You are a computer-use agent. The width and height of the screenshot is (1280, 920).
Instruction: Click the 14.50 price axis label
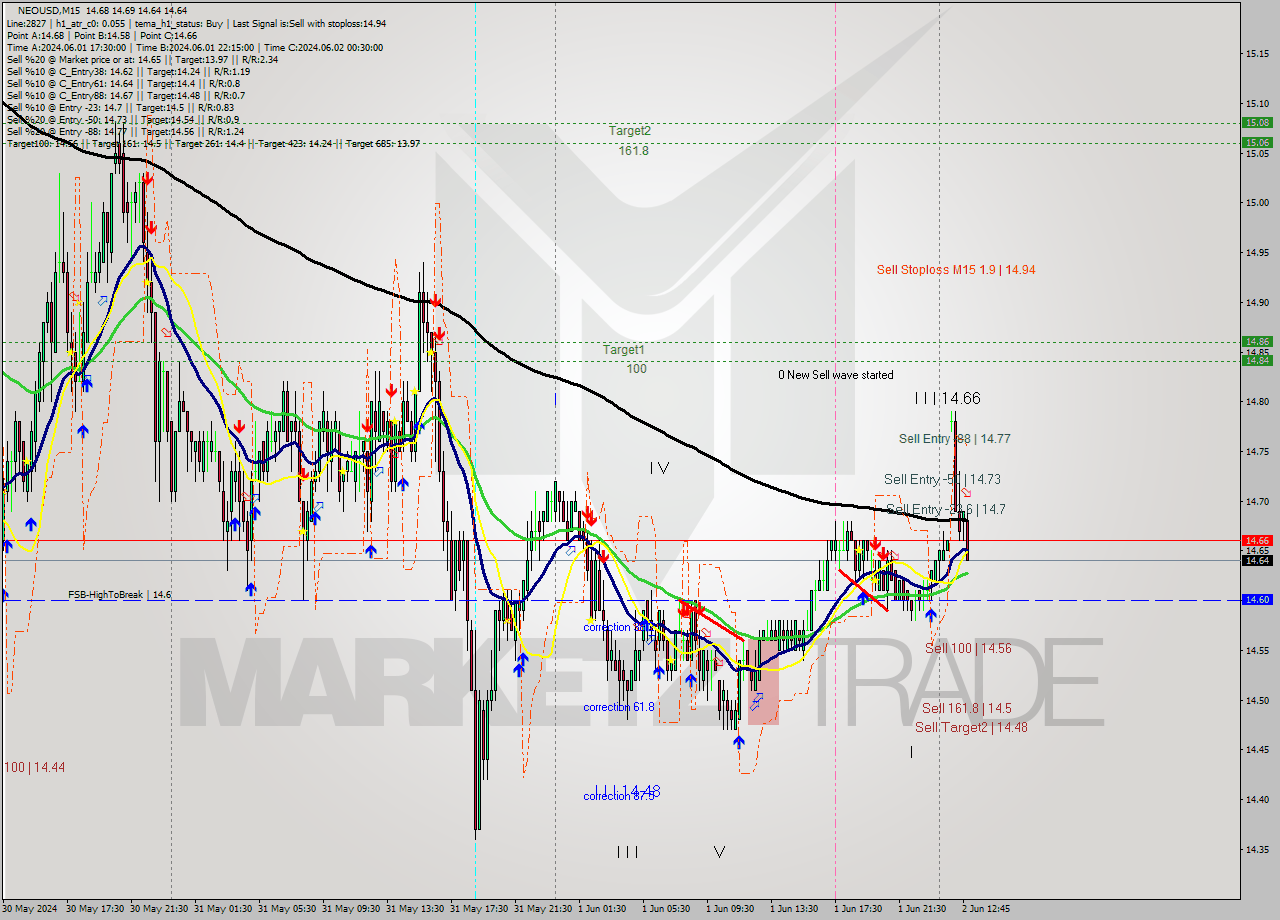pos(1257,700)
